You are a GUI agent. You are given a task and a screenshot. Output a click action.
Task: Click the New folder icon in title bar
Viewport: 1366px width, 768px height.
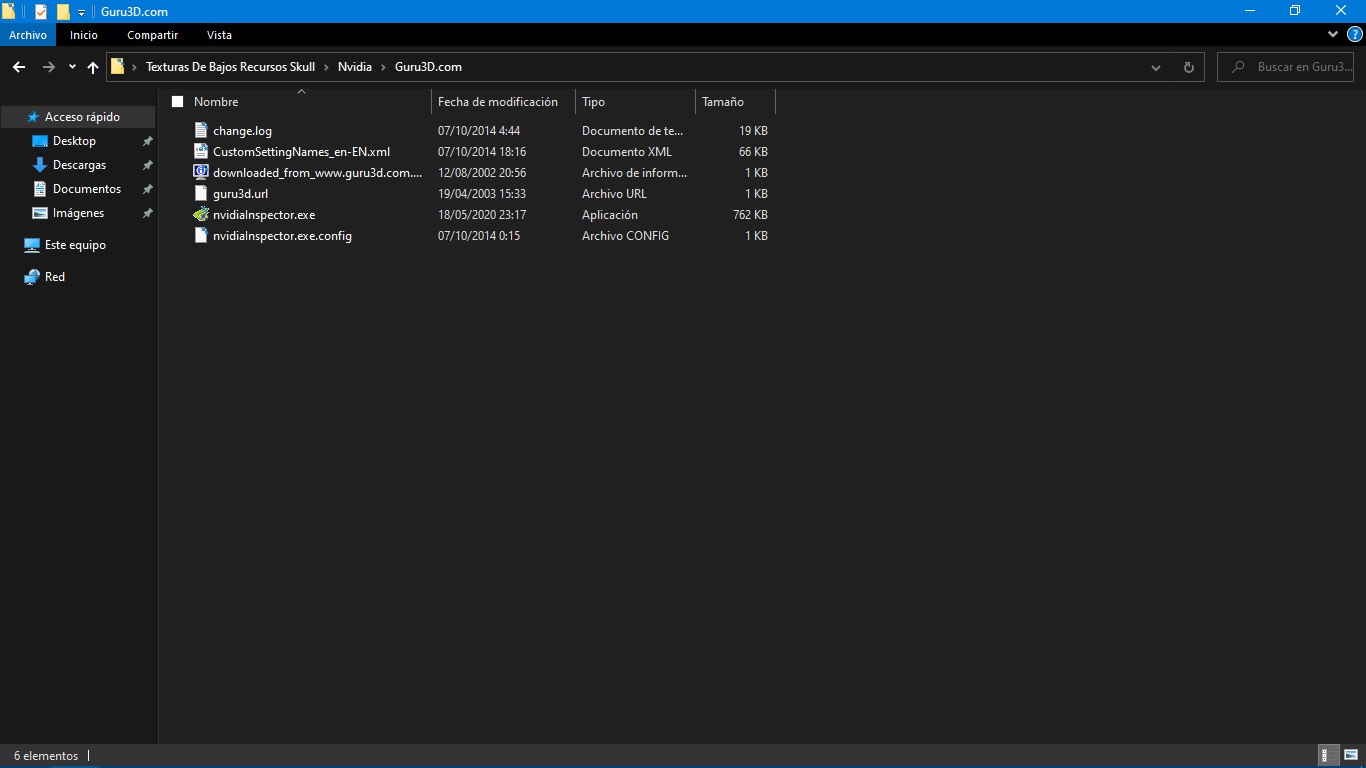63,12
